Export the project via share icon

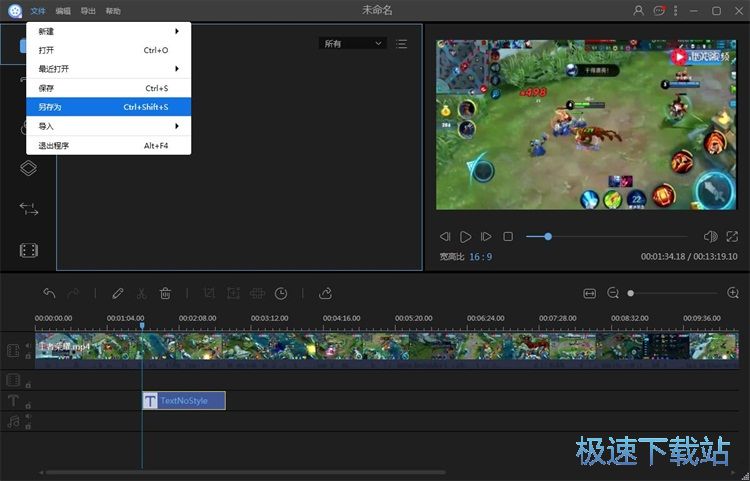click(x=325, y=293)
